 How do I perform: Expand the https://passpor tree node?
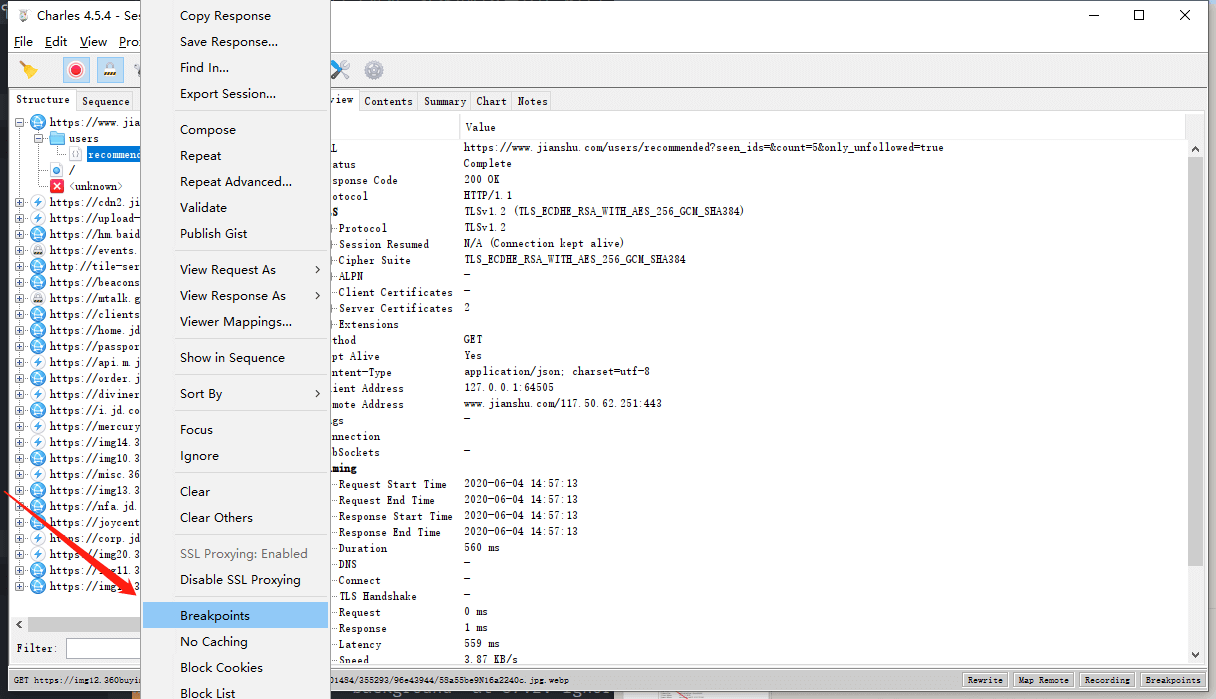(x=20, y=346)
